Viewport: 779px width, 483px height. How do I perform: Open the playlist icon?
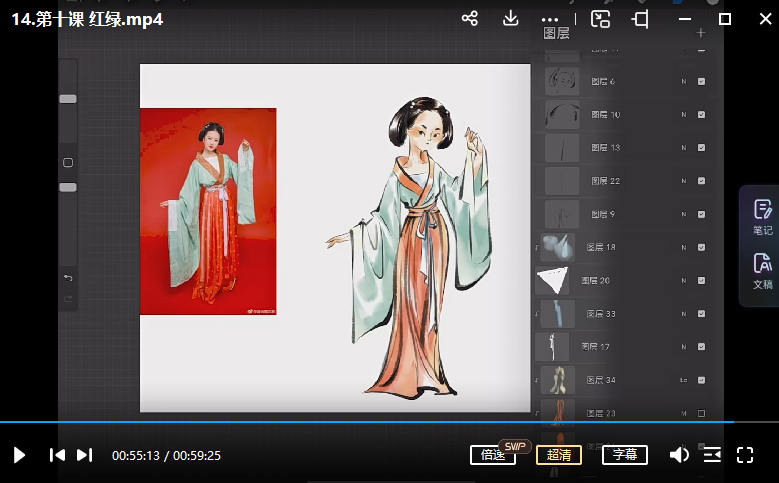click(x=712, y=455)
